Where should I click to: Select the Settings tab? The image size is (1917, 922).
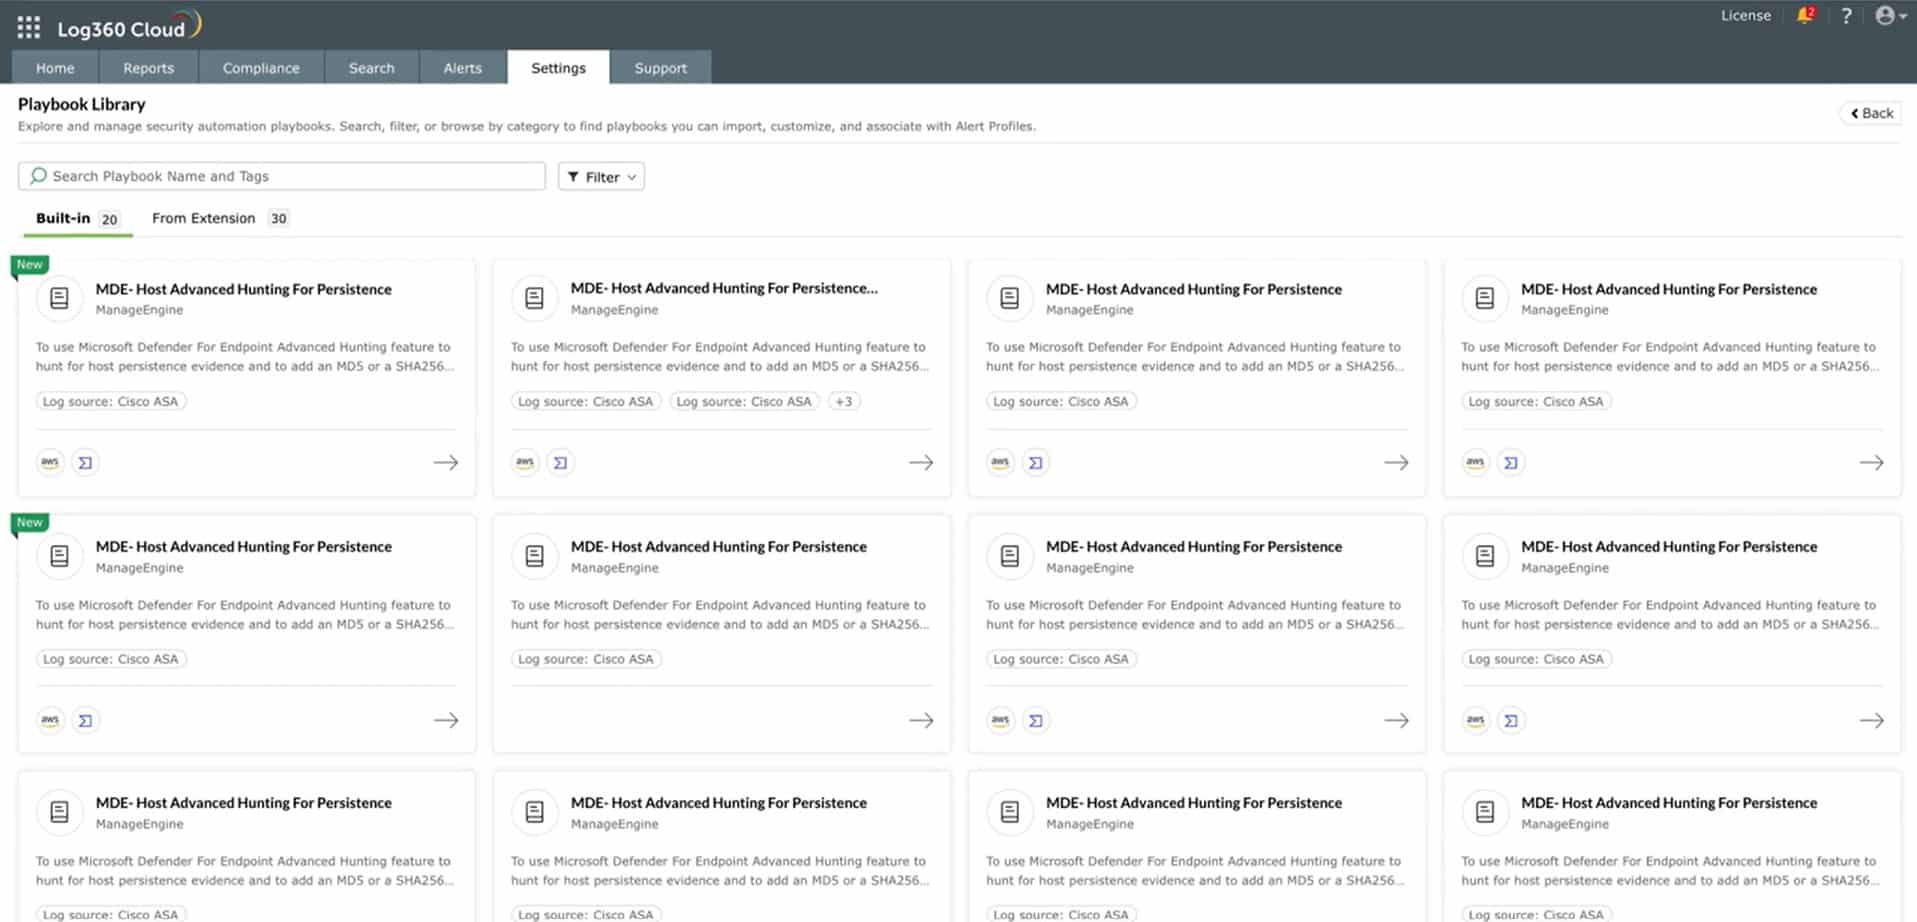pos(558,68)
